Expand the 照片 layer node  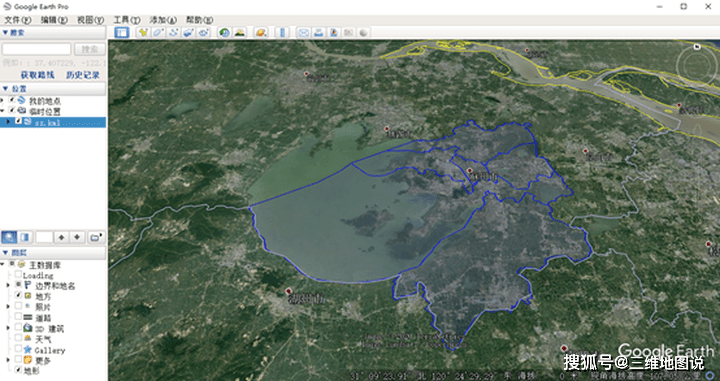pos(8,307)
